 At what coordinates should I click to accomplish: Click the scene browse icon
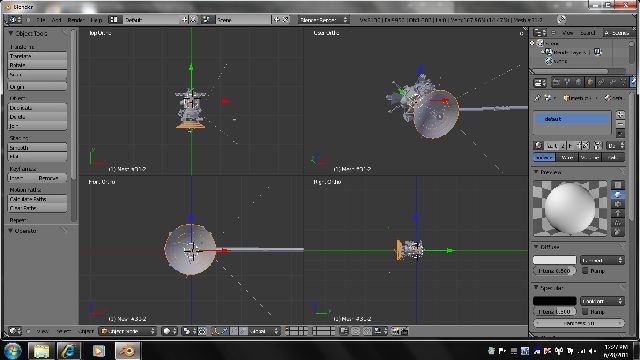point(207,20)
